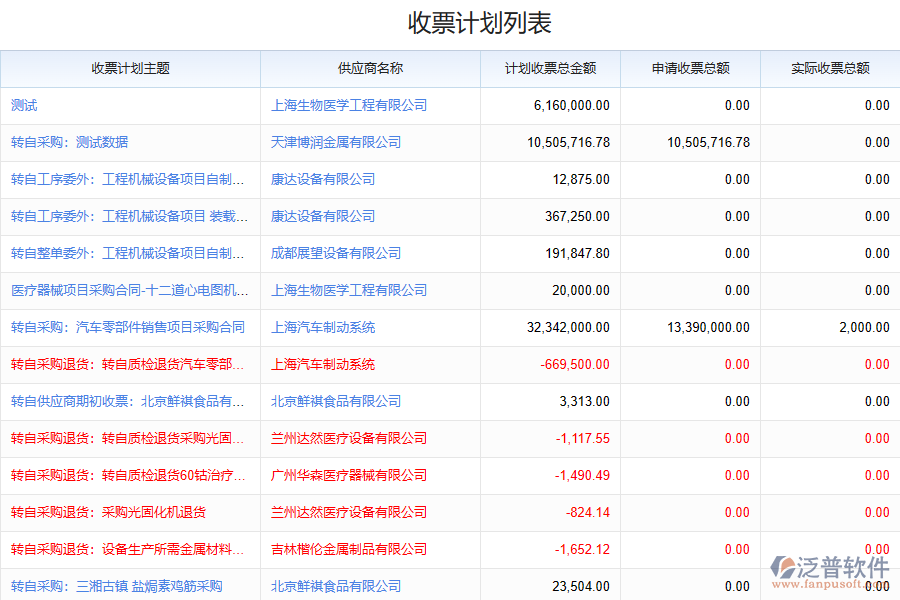The width and height of the screenshot is (900, 600).
Task: Click the 计划收票总金额 column header
Action: tap(550, 69)
